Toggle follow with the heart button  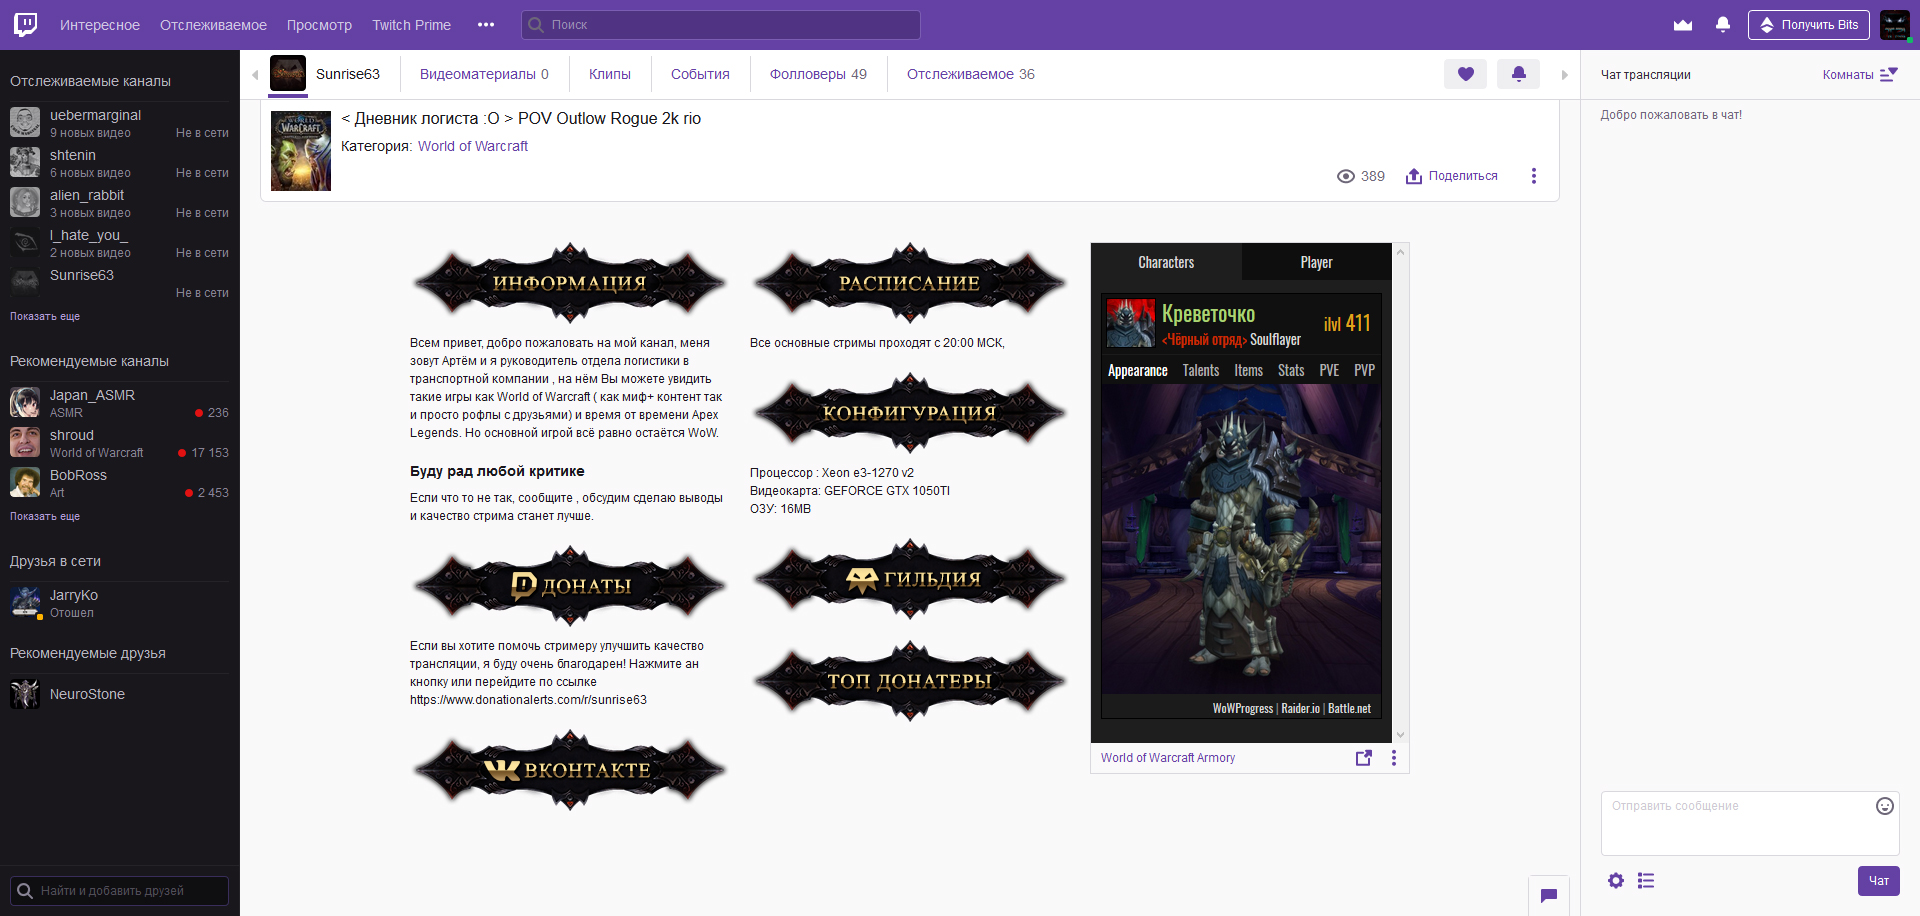coord(1465,74)
